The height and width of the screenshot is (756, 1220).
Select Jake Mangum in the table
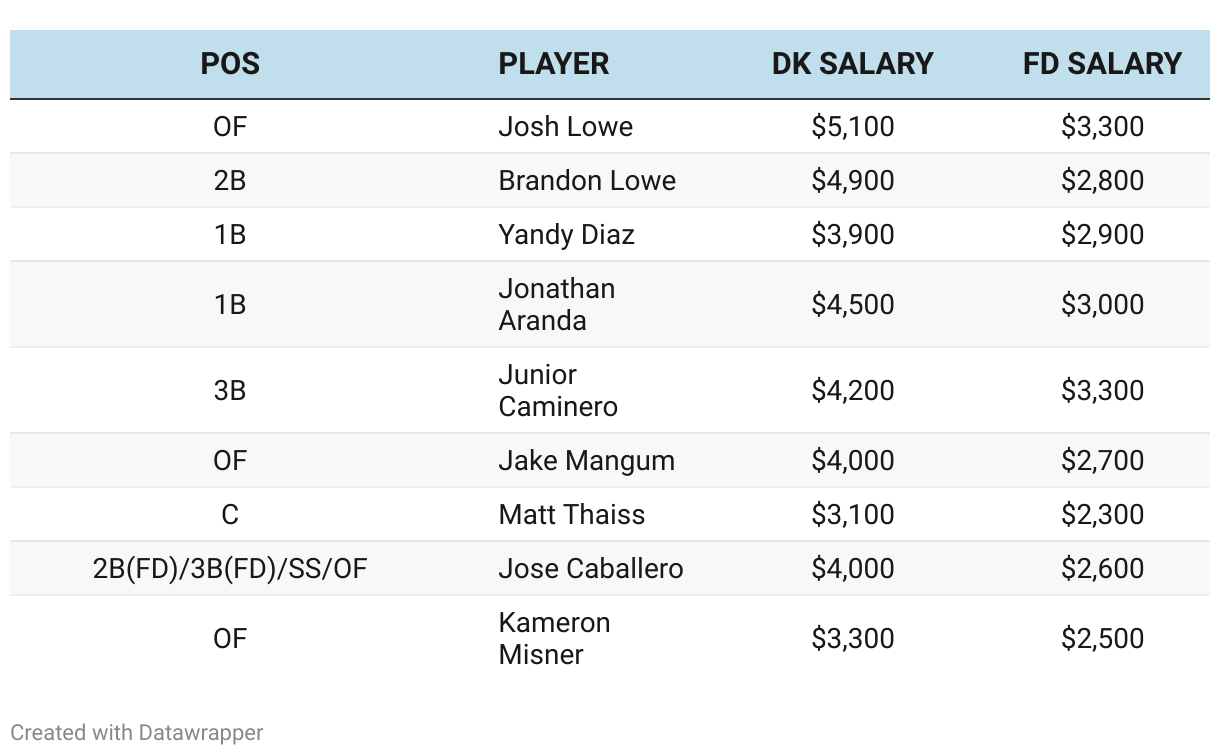click(587, 461)
